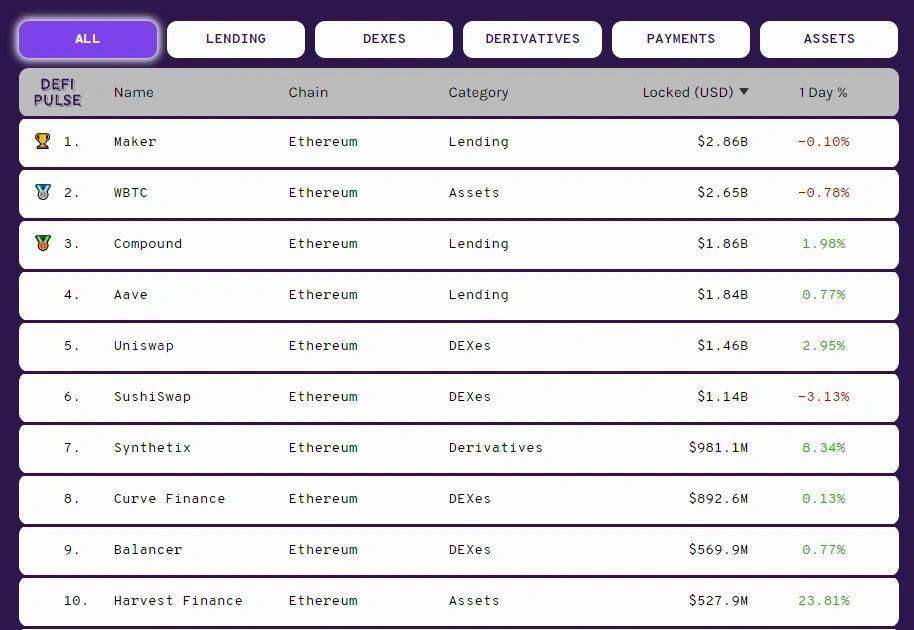The height and width of the screenshot is (630, 914).
Task: Filter by the DEXES tab
Action: pos(384,39)
